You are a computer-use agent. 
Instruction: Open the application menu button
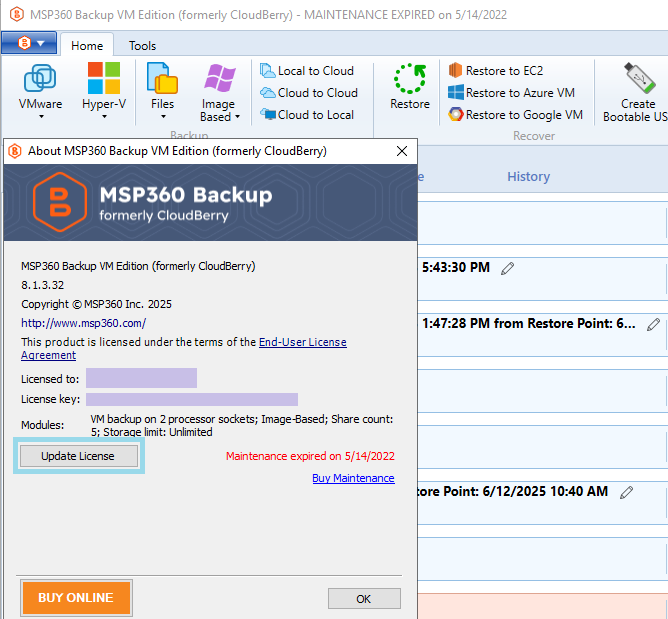click(29, 43)
